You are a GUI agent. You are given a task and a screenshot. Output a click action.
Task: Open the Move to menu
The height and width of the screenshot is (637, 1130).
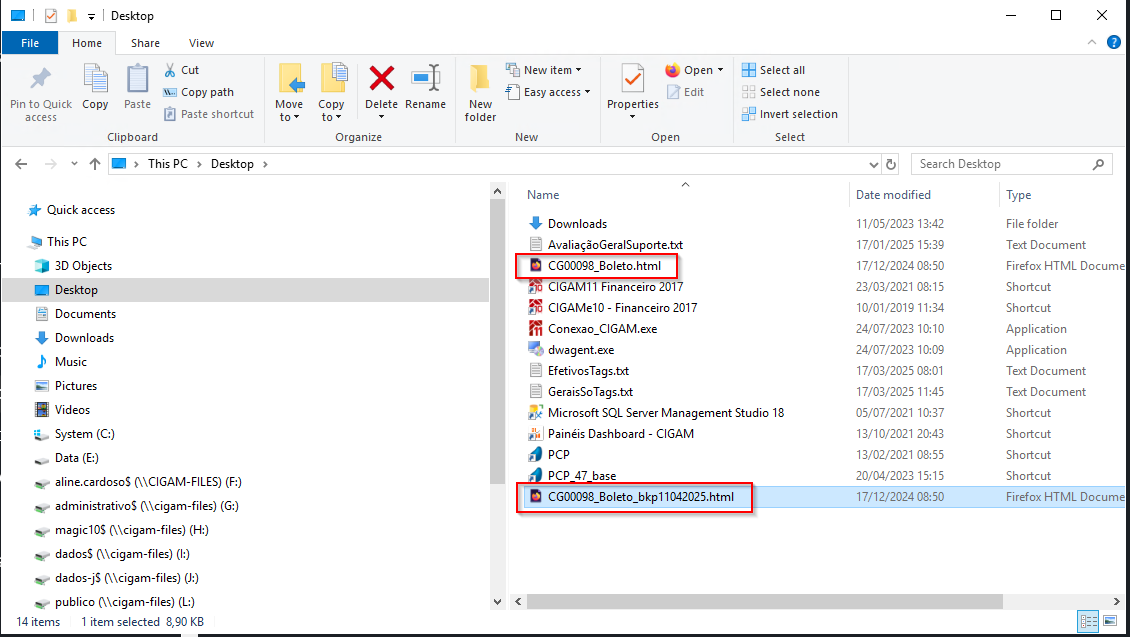[289, 92]
